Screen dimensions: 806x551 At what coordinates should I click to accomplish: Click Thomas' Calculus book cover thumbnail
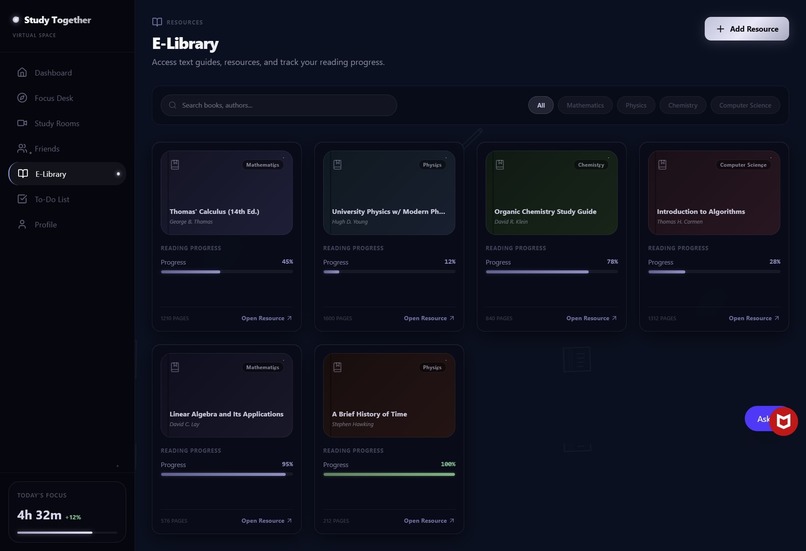227,193
